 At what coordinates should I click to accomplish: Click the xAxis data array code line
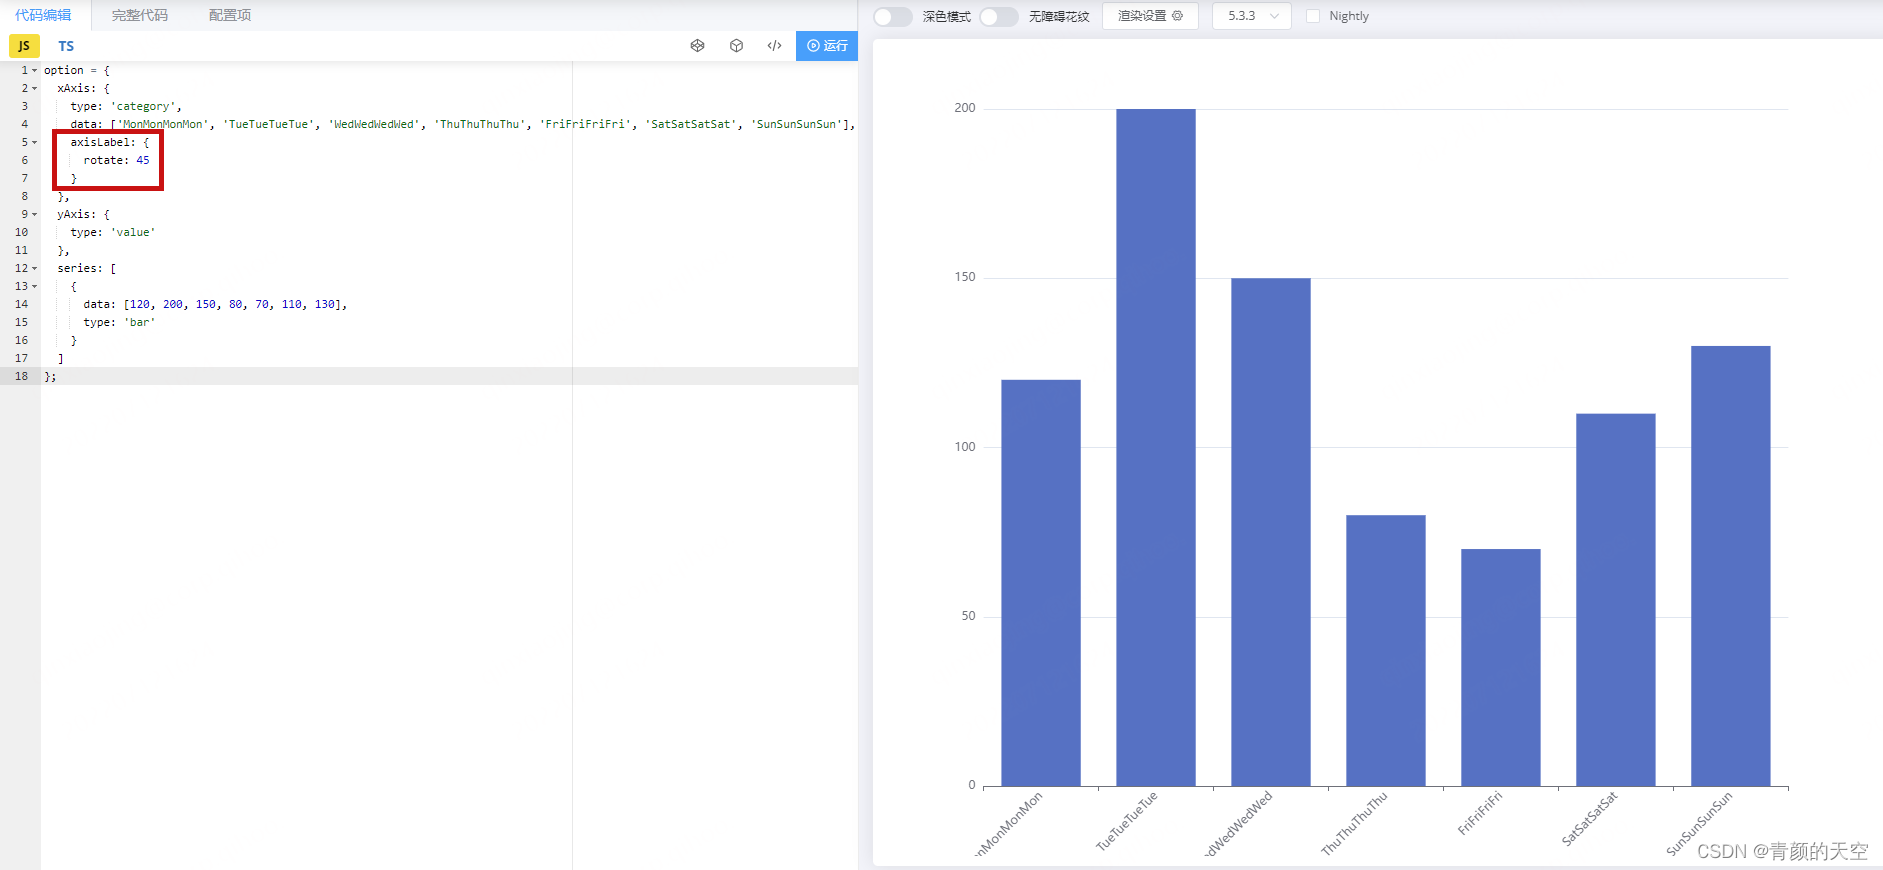[462, 124]
